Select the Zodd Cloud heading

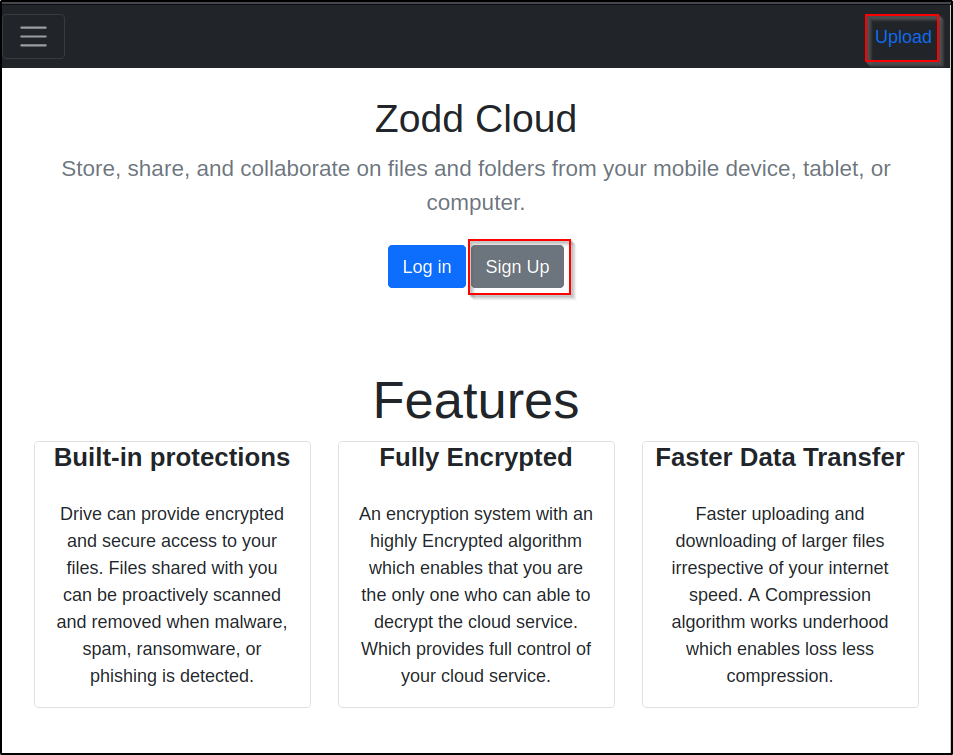476,119
